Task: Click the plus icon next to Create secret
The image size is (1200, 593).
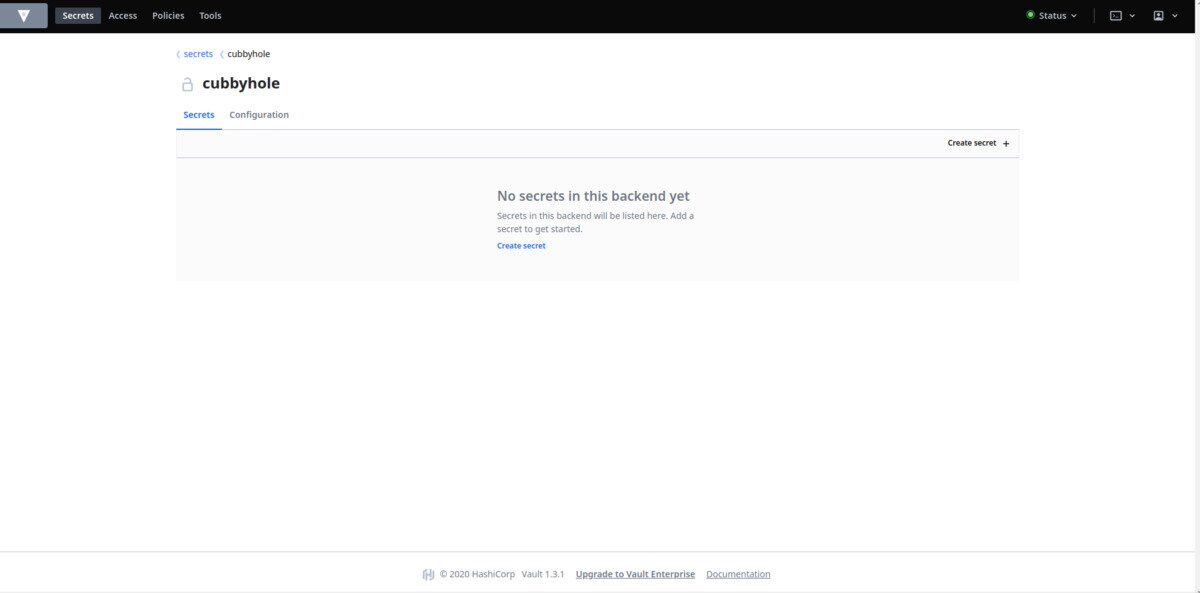Action: [x=1006, y=144]
